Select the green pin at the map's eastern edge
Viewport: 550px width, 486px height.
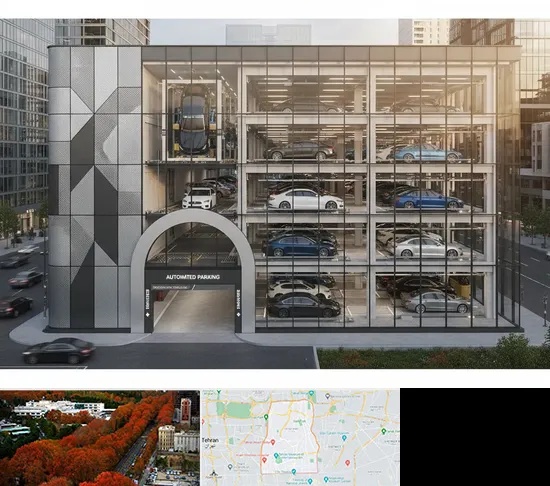pyautogui.click(x=383, y=431)
